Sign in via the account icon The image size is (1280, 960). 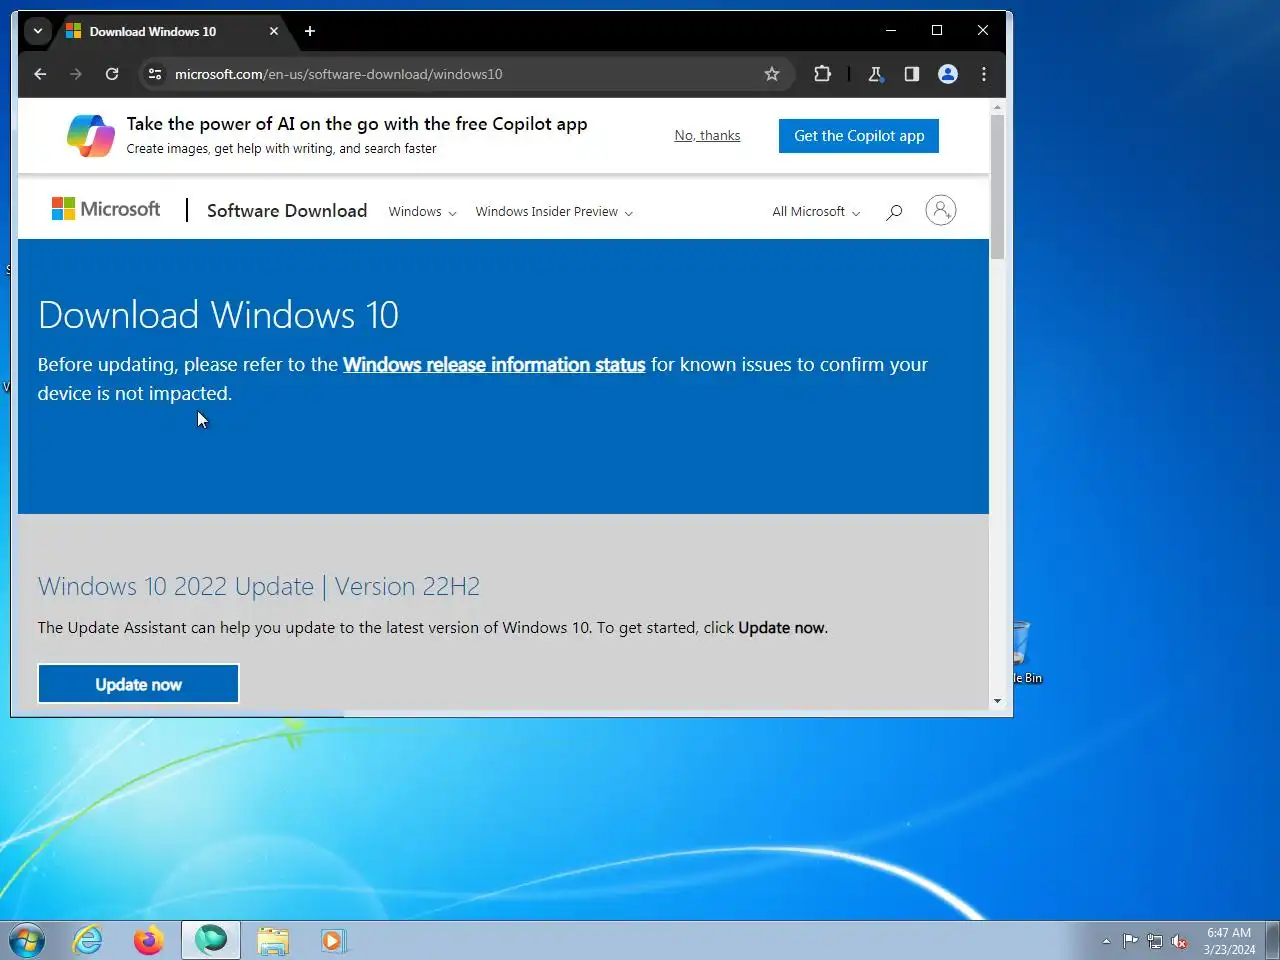tap(941, 210)
